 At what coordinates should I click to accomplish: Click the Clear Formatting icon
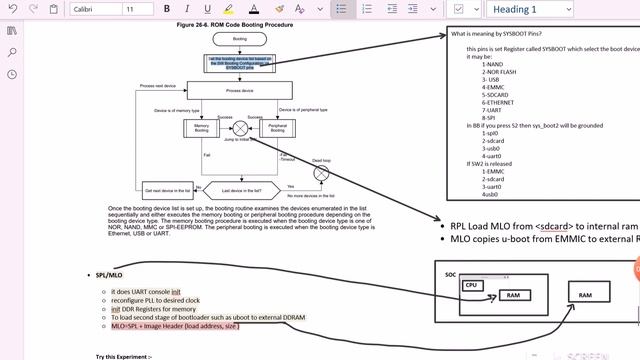pos(300,9)
